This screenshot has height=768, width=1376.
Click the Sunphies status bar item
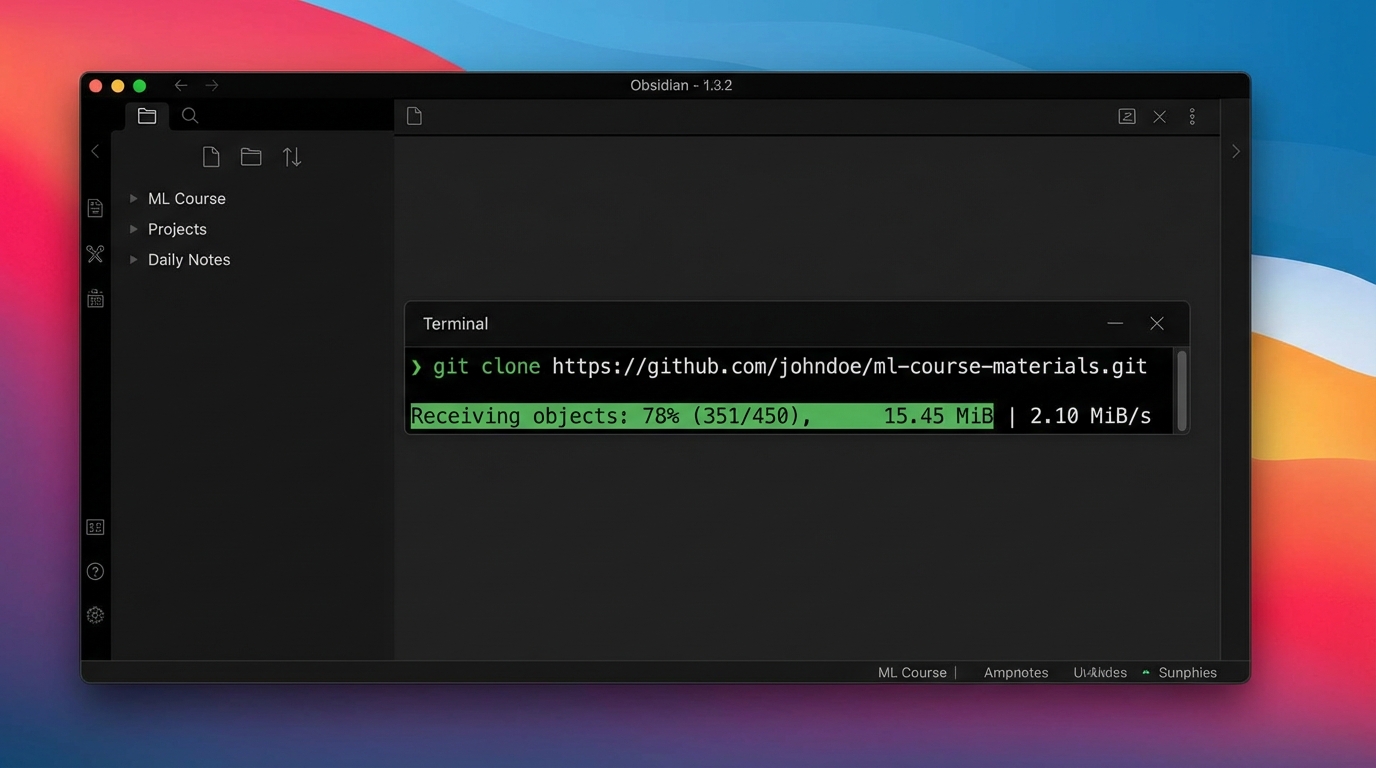[x=1187, y=672]
